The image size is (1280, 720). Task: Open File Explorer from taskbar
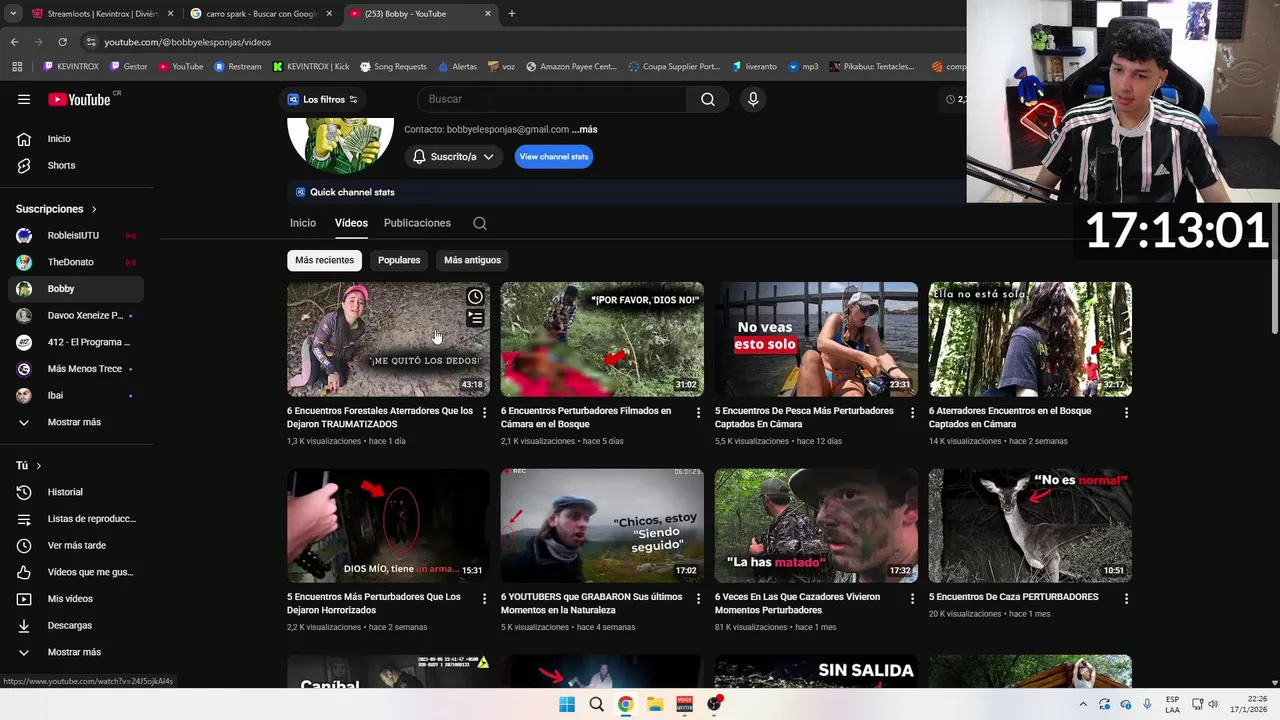coord(655,704)
